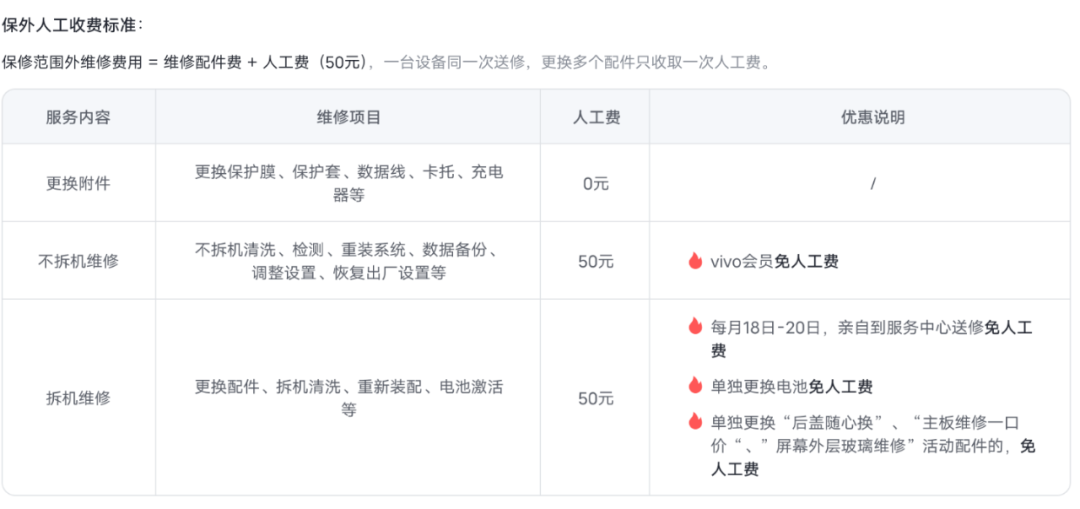Click the 人工费 column header
1080x509 pixels.
[x=596, y=117]
